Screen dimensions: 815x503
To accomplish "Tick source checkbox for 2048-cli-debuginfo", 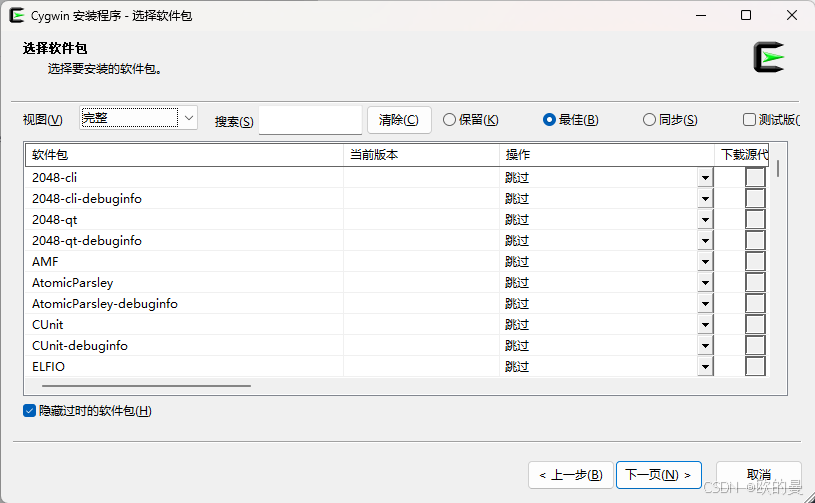I will coord(755,198).
